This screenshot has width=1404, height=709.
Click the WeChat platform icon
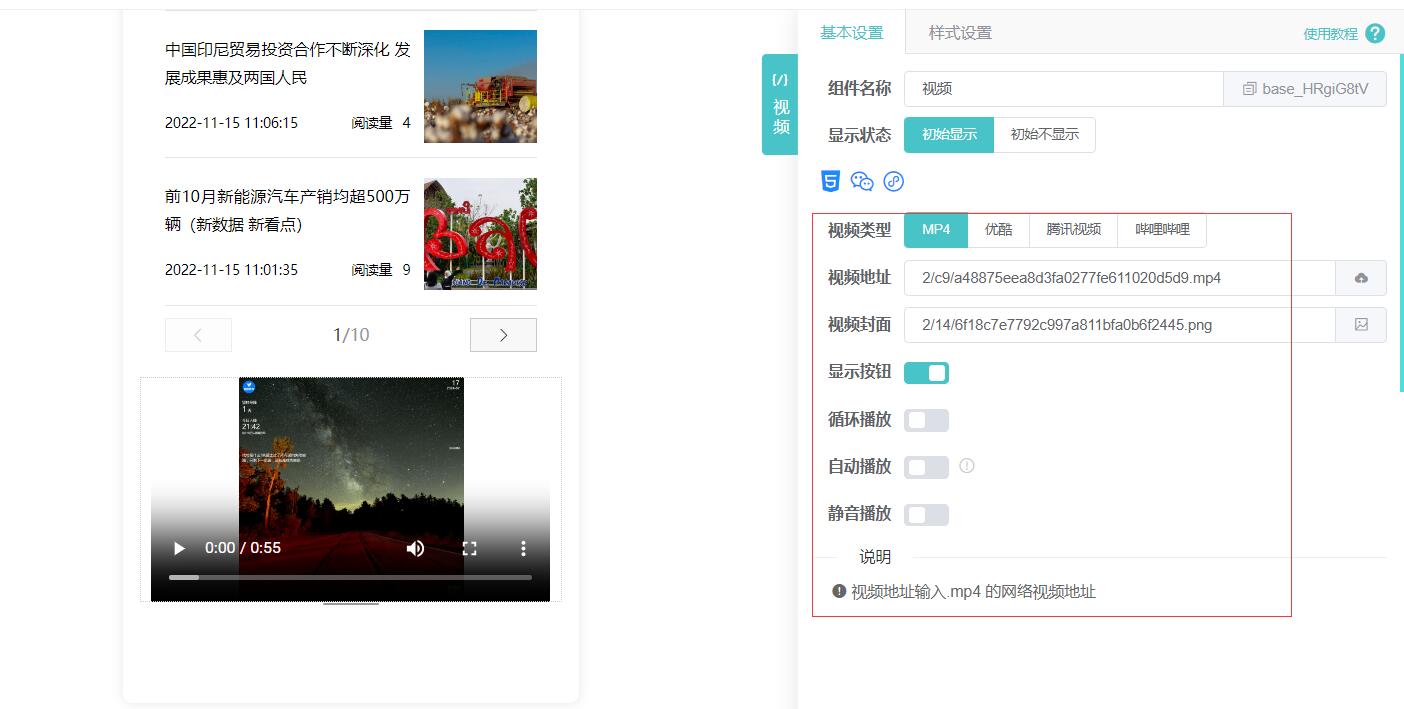point(862,181)
